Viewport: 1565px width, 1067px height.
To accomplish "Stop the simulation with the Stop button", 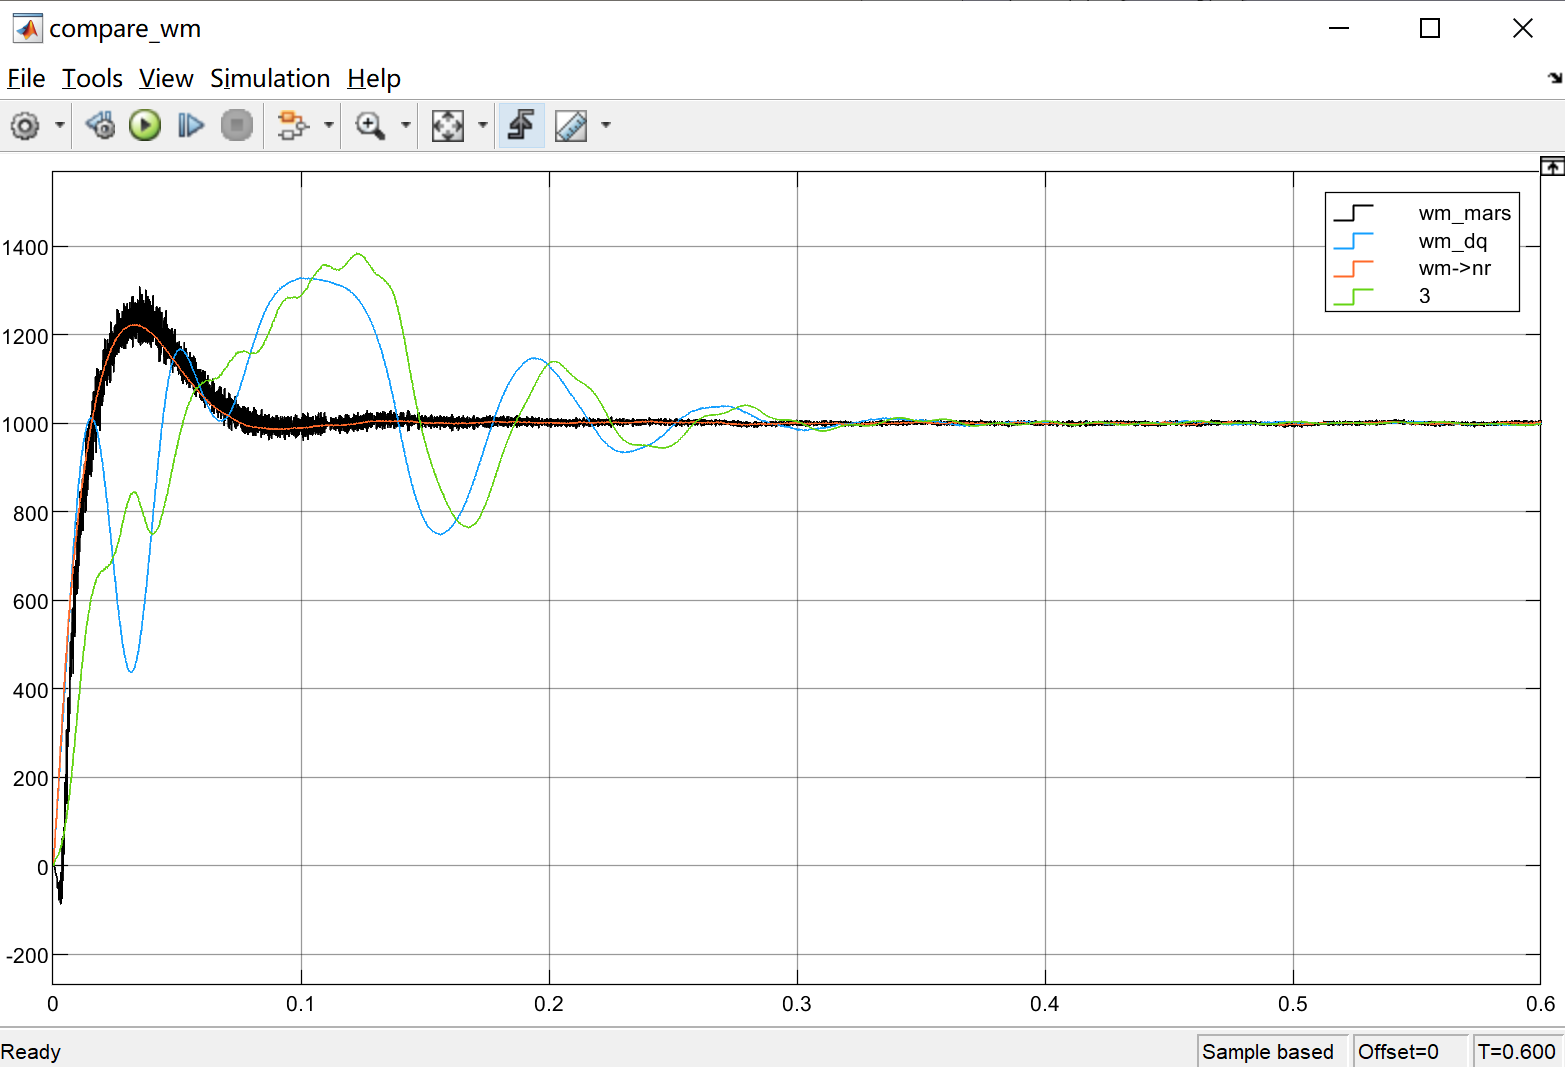I will tap(236, 126).
